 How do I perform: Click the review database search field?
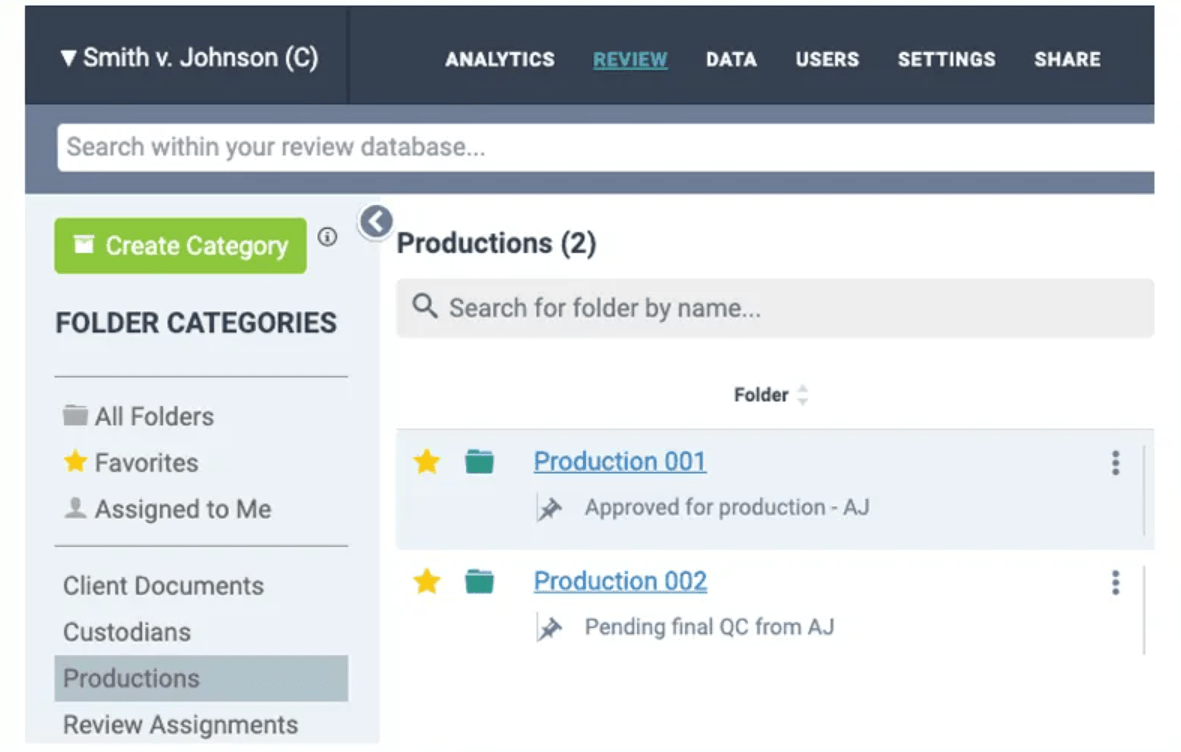606,147
